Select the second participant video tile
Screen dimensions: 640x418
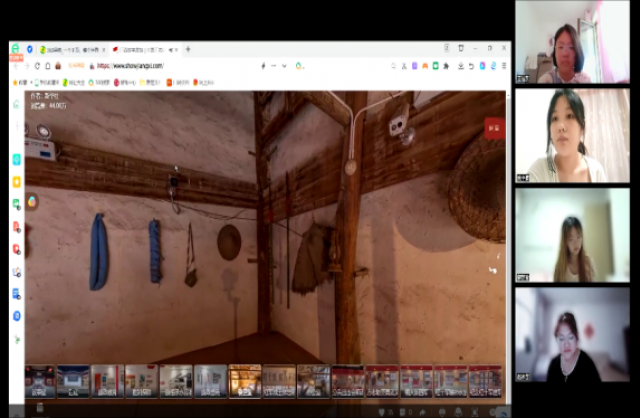[x=572, y=136]
